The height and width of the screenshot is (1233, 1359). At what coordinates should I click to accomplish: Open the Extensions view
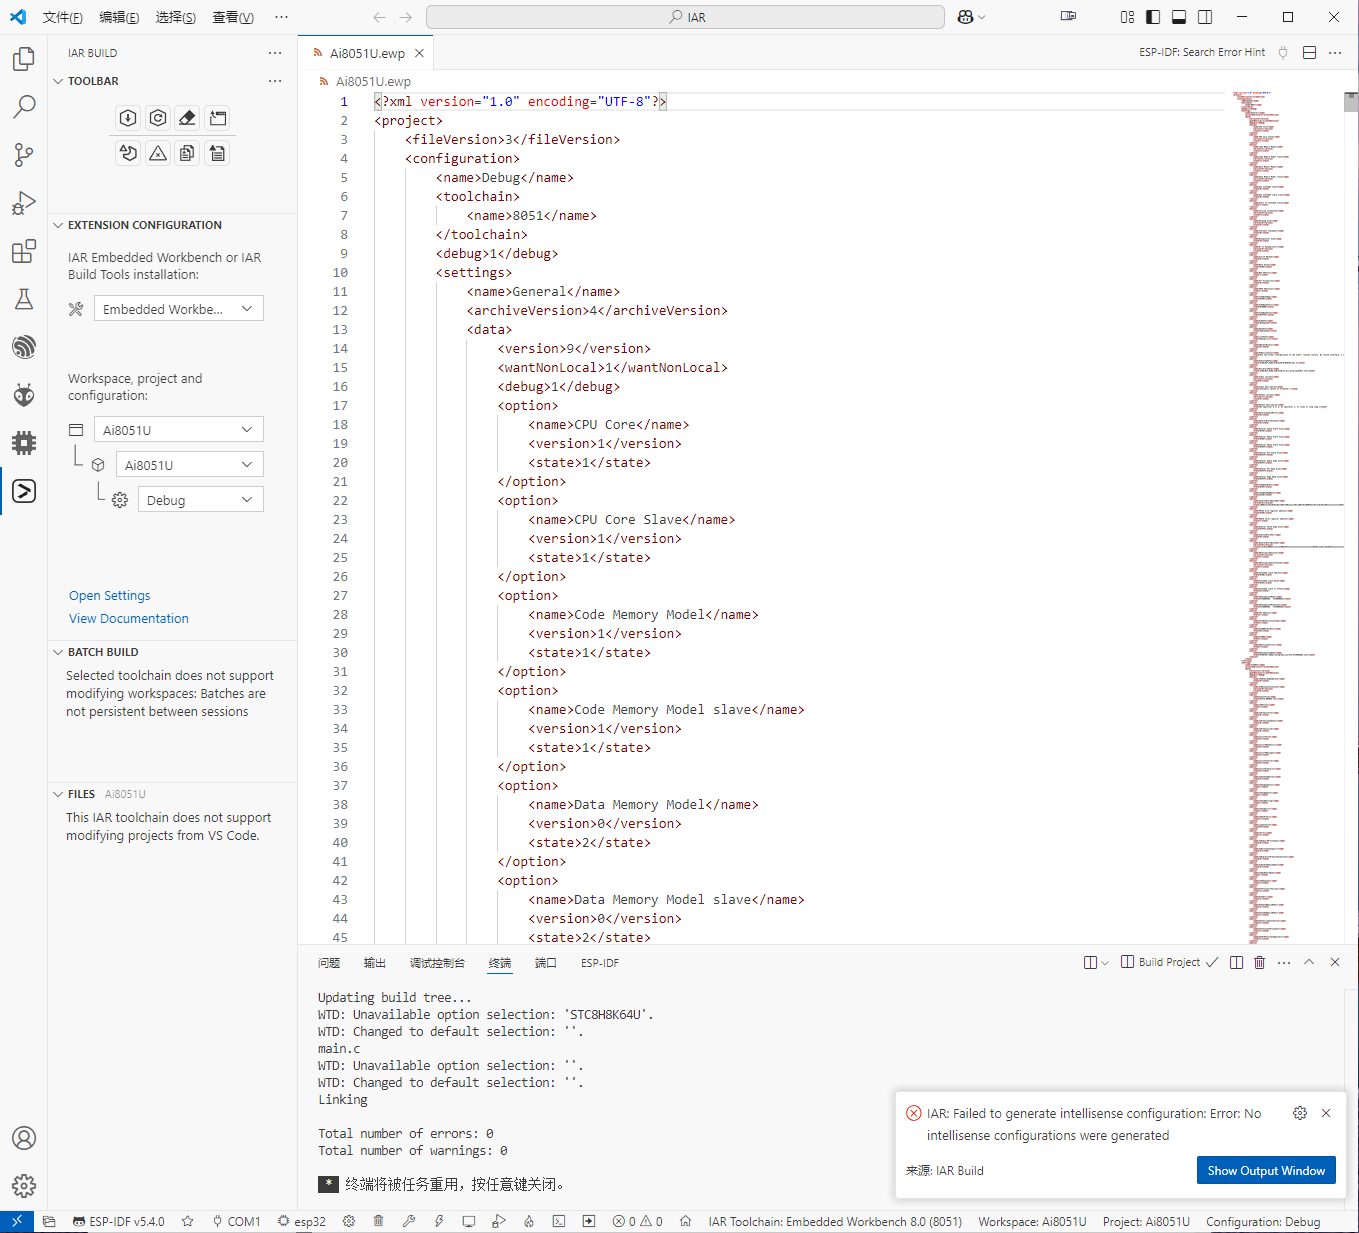pyautogui.click(x=24, y=251)
